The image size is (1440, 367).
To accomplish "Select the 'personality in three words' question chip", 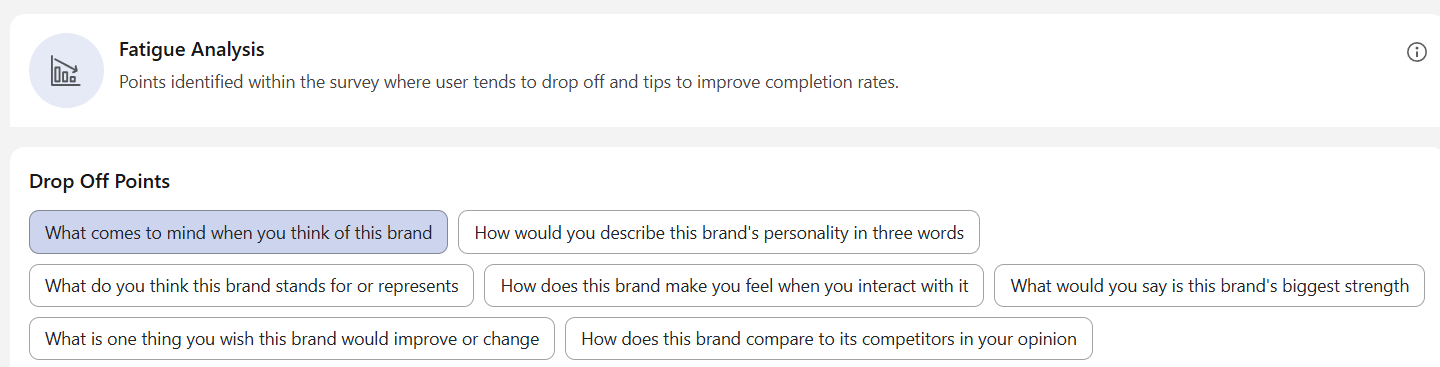I will [x=719, y=232].
